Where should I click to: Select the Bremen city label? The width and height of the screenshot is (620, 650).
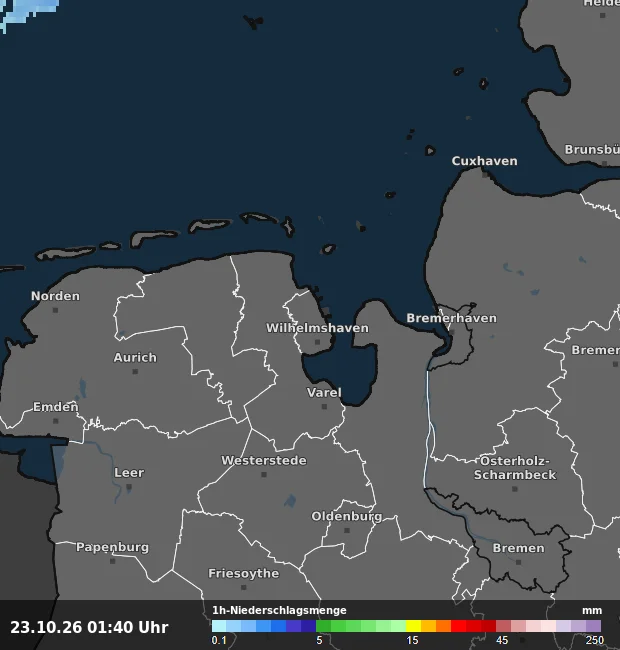coord(518,548)
